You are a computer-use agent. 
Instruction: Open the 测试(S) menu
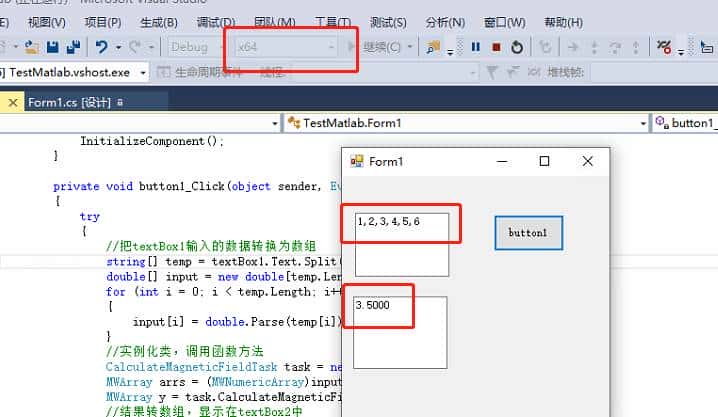388,22
